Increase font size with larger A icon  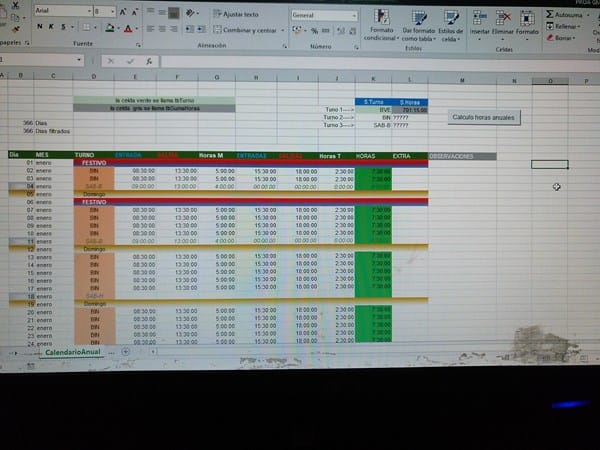coord(123,12)
